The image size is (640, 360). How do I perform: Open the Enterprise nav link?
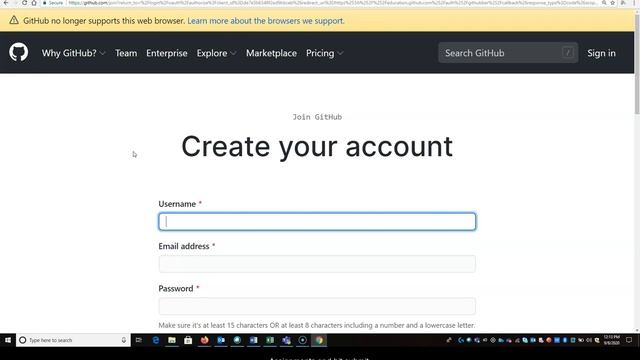click(167, 53)
